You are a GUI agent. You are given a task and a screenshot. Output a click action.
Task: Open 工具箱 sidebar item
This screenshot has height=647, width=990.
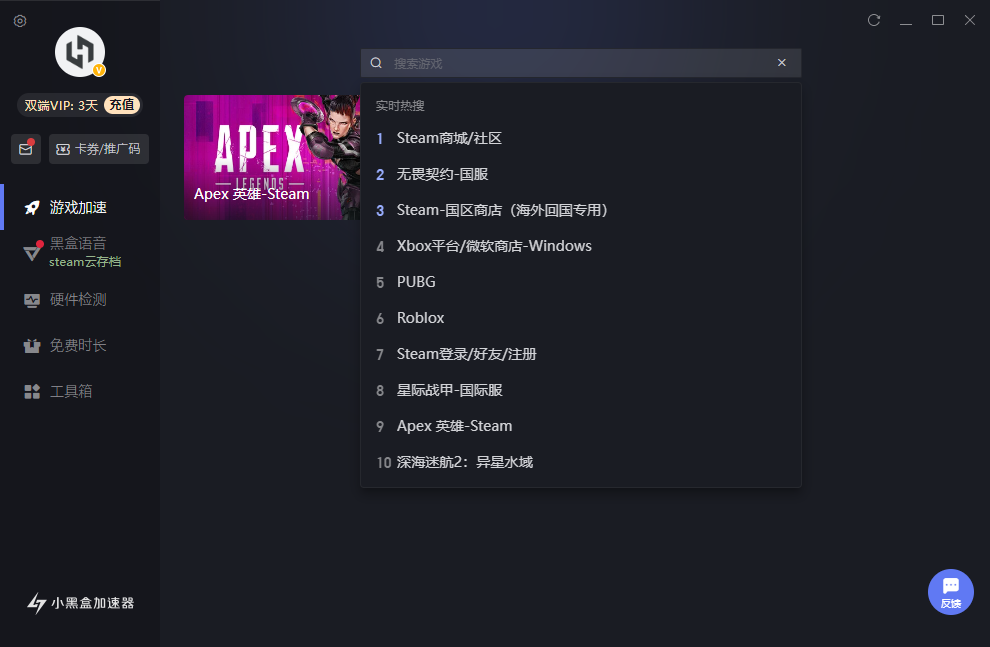pos(80,391)
